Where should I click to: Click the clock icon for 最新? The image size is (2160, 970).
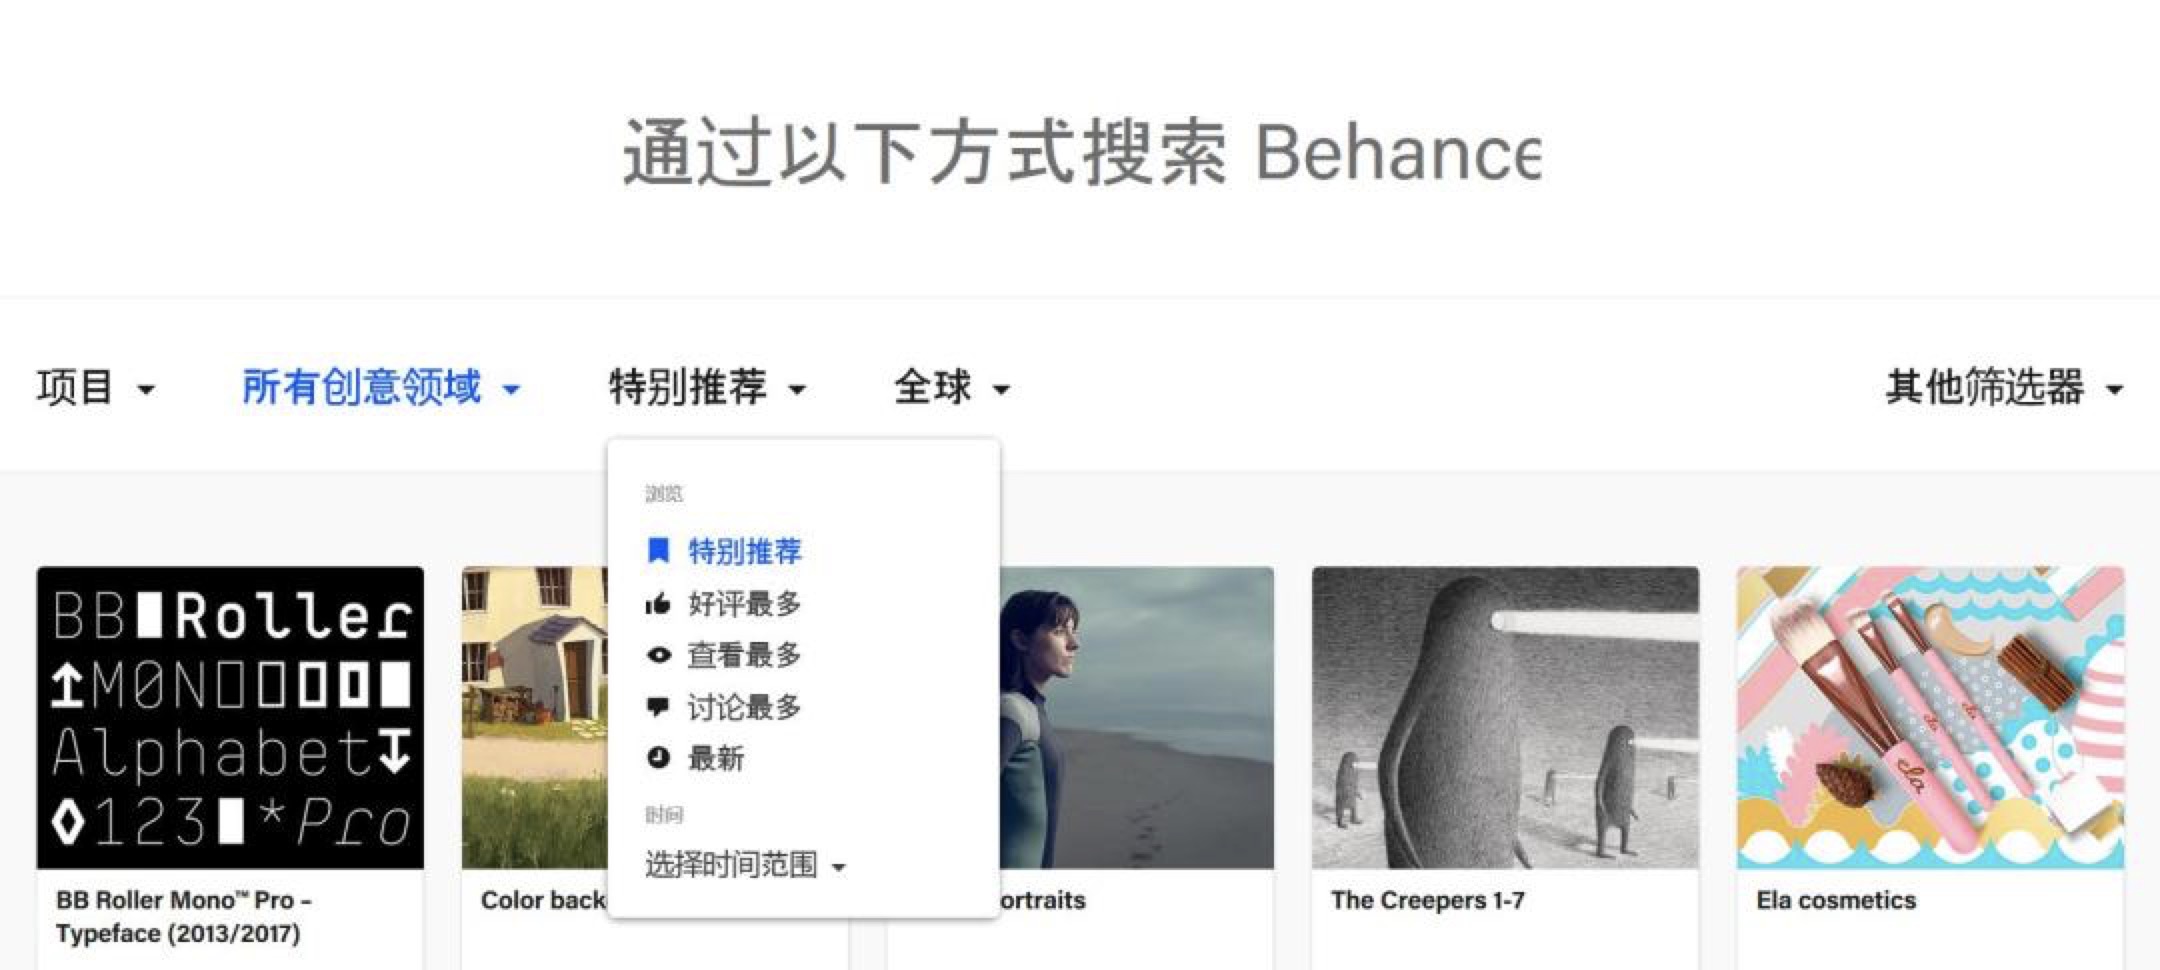(658, 758)
